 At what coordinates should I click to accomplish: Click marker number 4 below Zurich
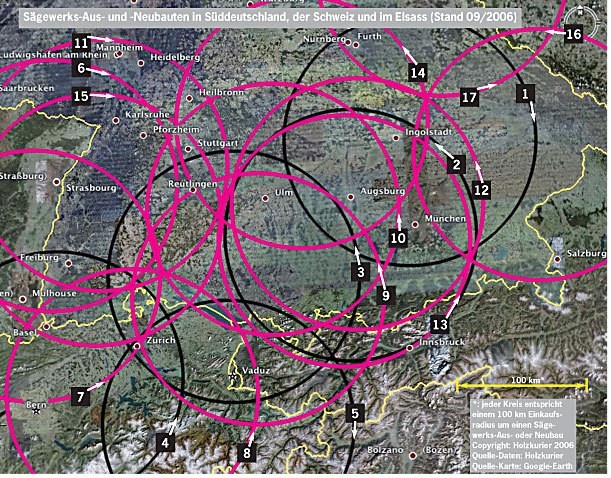coord(166,441)
